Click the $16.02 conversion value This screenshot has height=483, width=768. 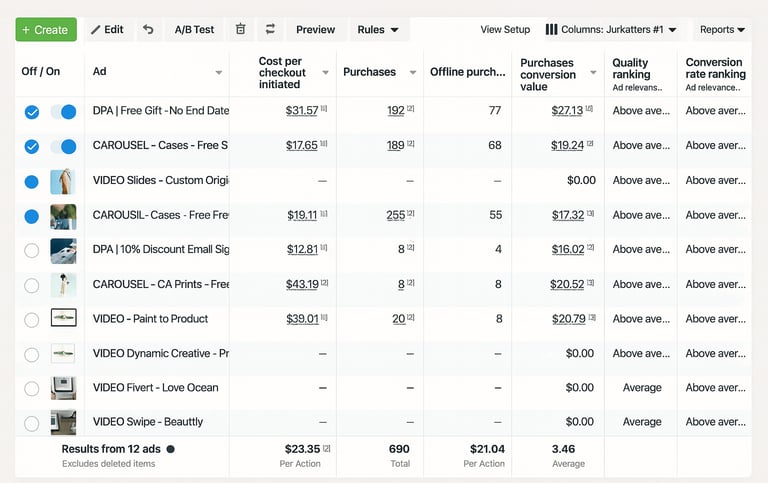tap(568, 249)
